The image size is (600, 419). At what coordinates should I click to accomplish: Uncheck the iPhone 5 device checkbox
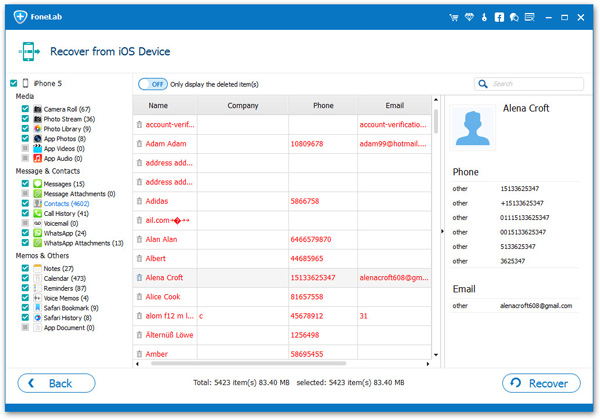point(14,83)
